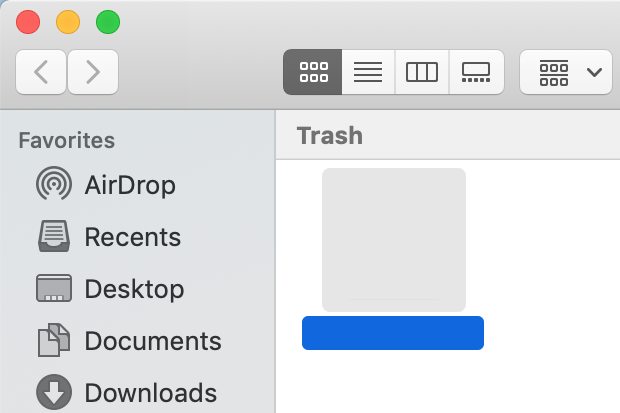620x413 pixels.
Task: Go forward using the right chevron button
Action: [x=93, y=72]
